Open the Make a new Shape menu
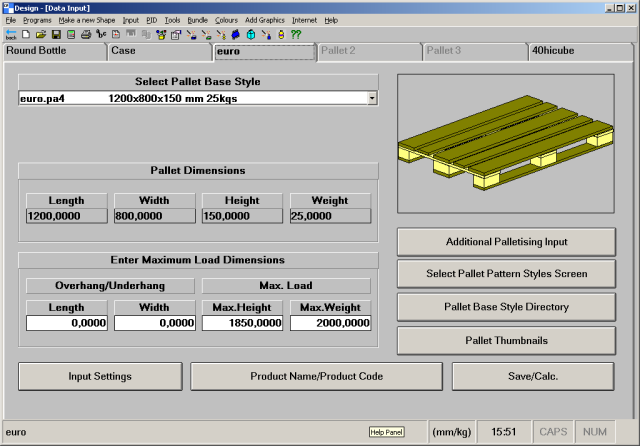Viewport: 640px width, 446px height. (87, 20)
